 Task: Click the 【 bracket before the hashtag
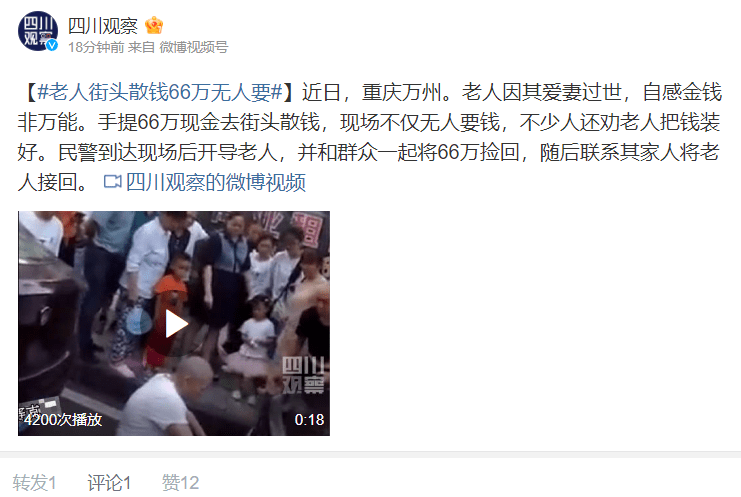pyautogui.click(x=29, y=92)
